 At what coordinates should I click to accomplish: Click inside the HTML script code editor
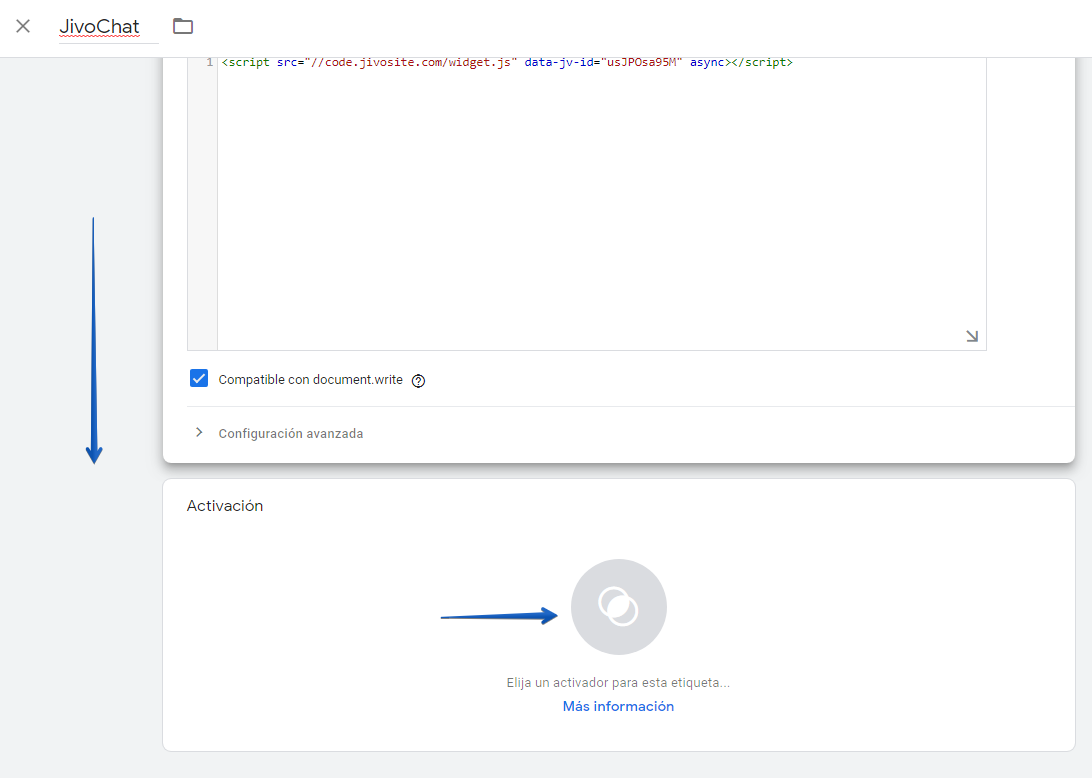[601, 203]
